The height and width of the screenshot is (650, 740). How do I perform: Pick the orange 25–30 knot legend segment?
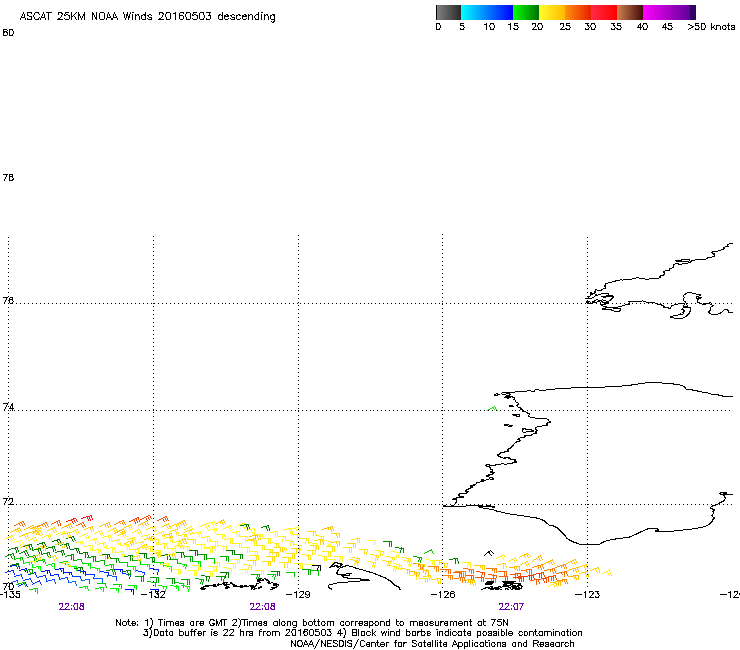(x=578, y=12)
